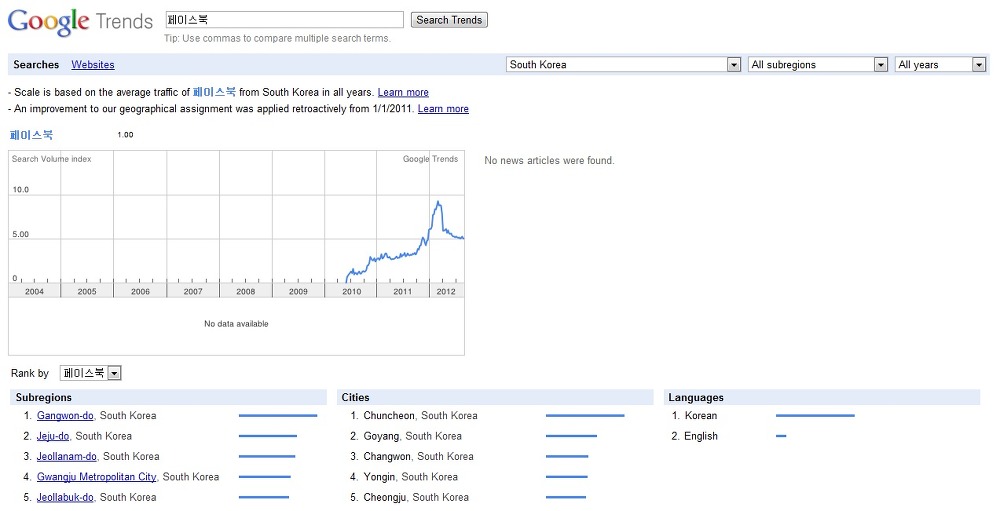Switch to the Searches tab
The height and width of the screenshot is (511, 1000).
click(36, 64)
